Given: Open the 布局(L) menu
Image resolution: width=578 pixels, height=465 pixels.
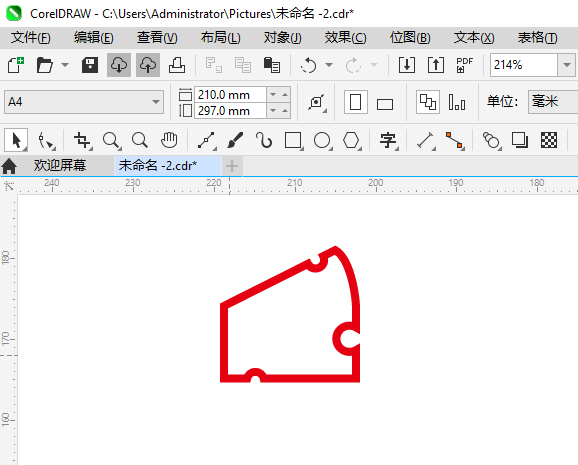Looking at the screenshot, I should [220, 38].
